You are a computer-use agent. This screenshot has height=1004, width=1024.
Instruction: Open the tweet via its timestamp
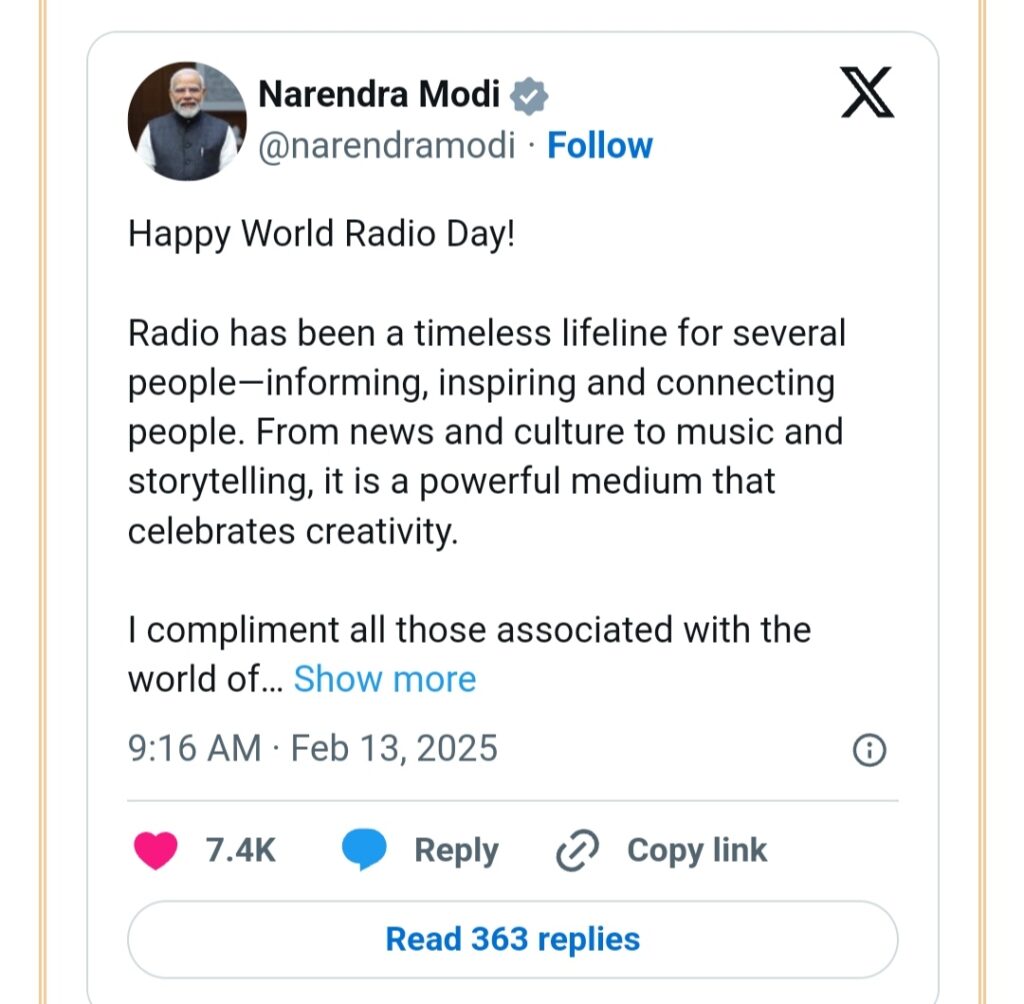[313, 748]
